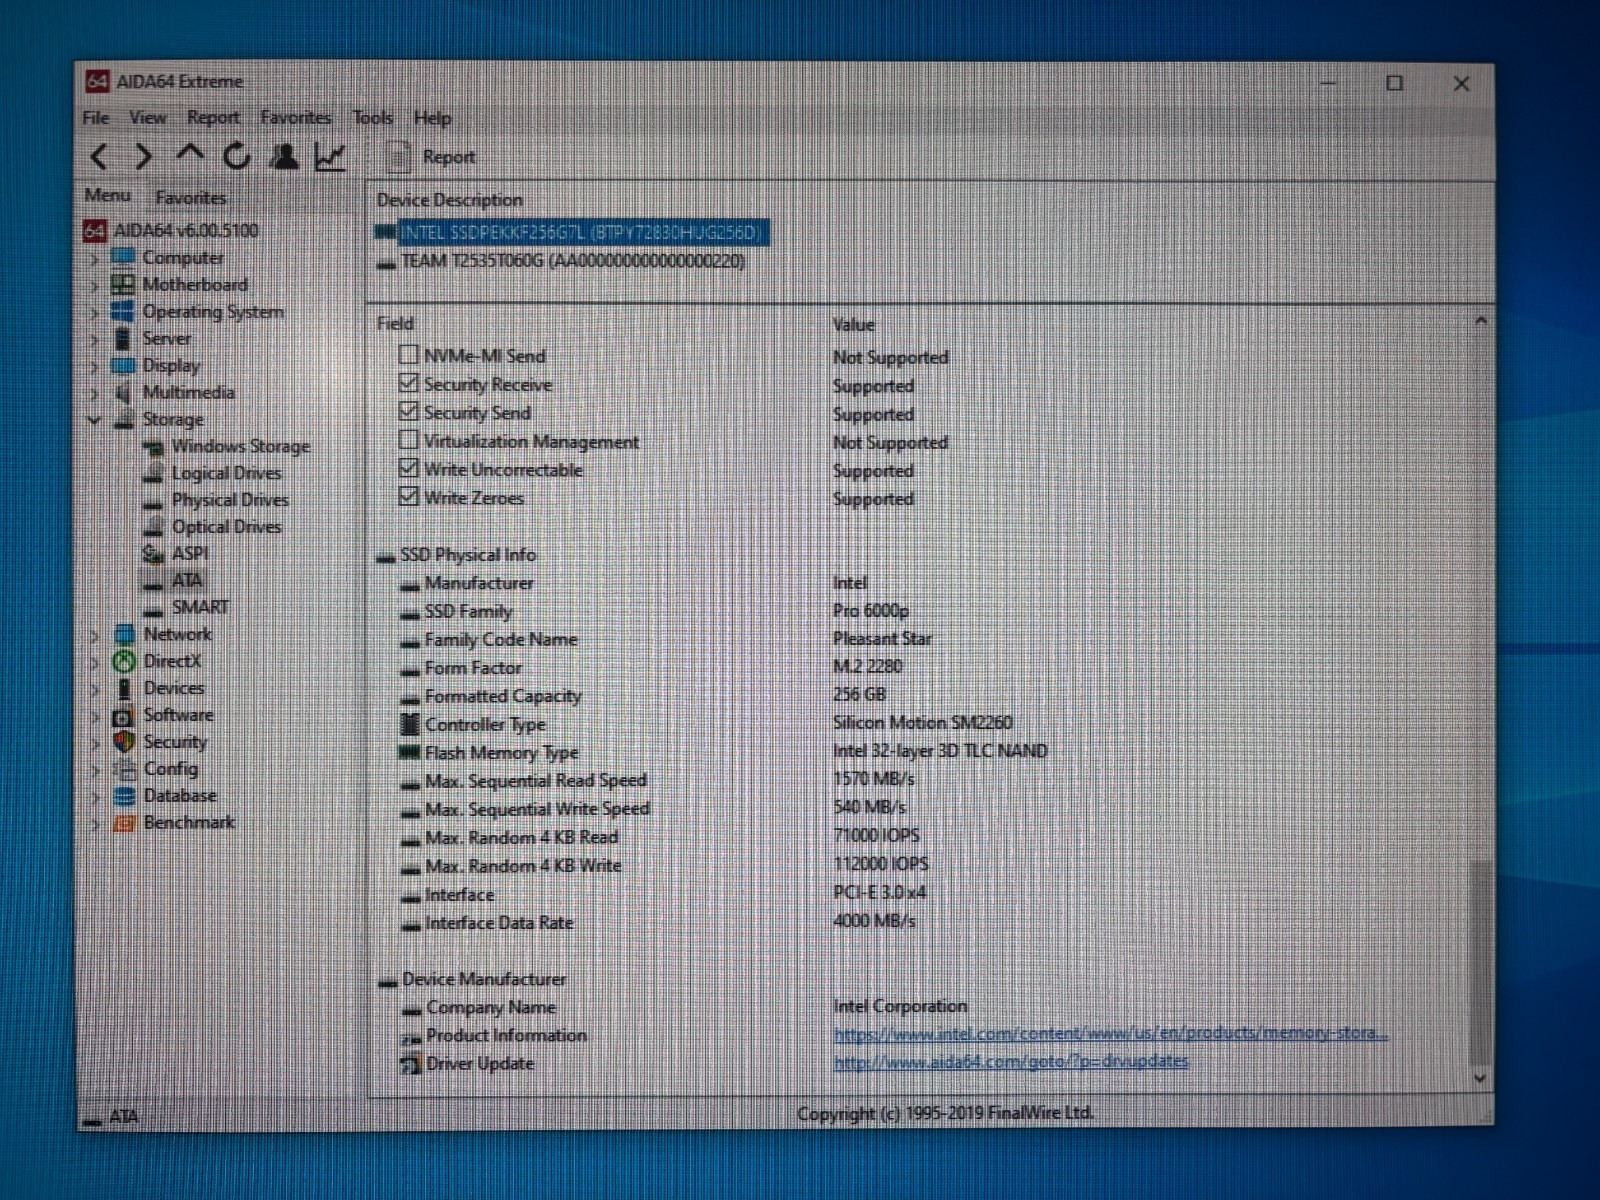Expand the Devices tree node arrow
The image size is (1600, 1200).
(x=95, y=690)
